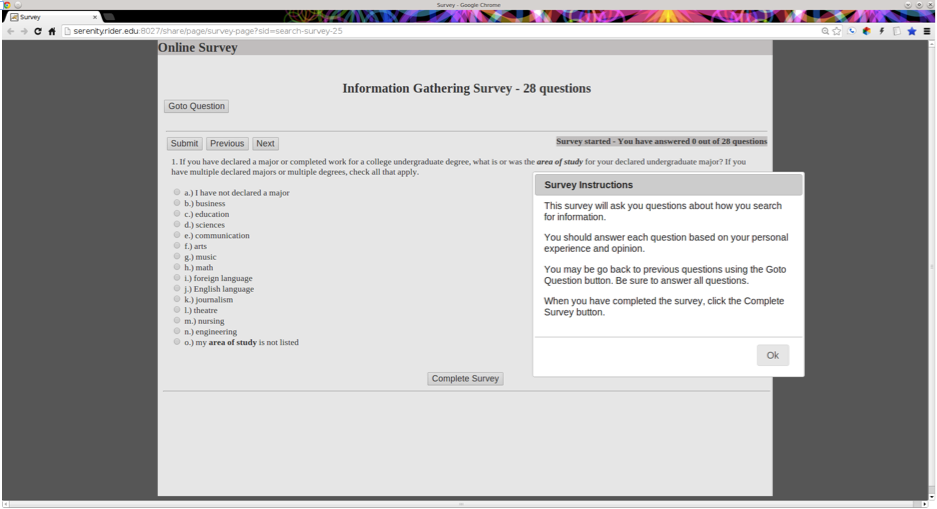Click the Complete Survey button
This screenshot has width=937, height=509.
(466, 379)
